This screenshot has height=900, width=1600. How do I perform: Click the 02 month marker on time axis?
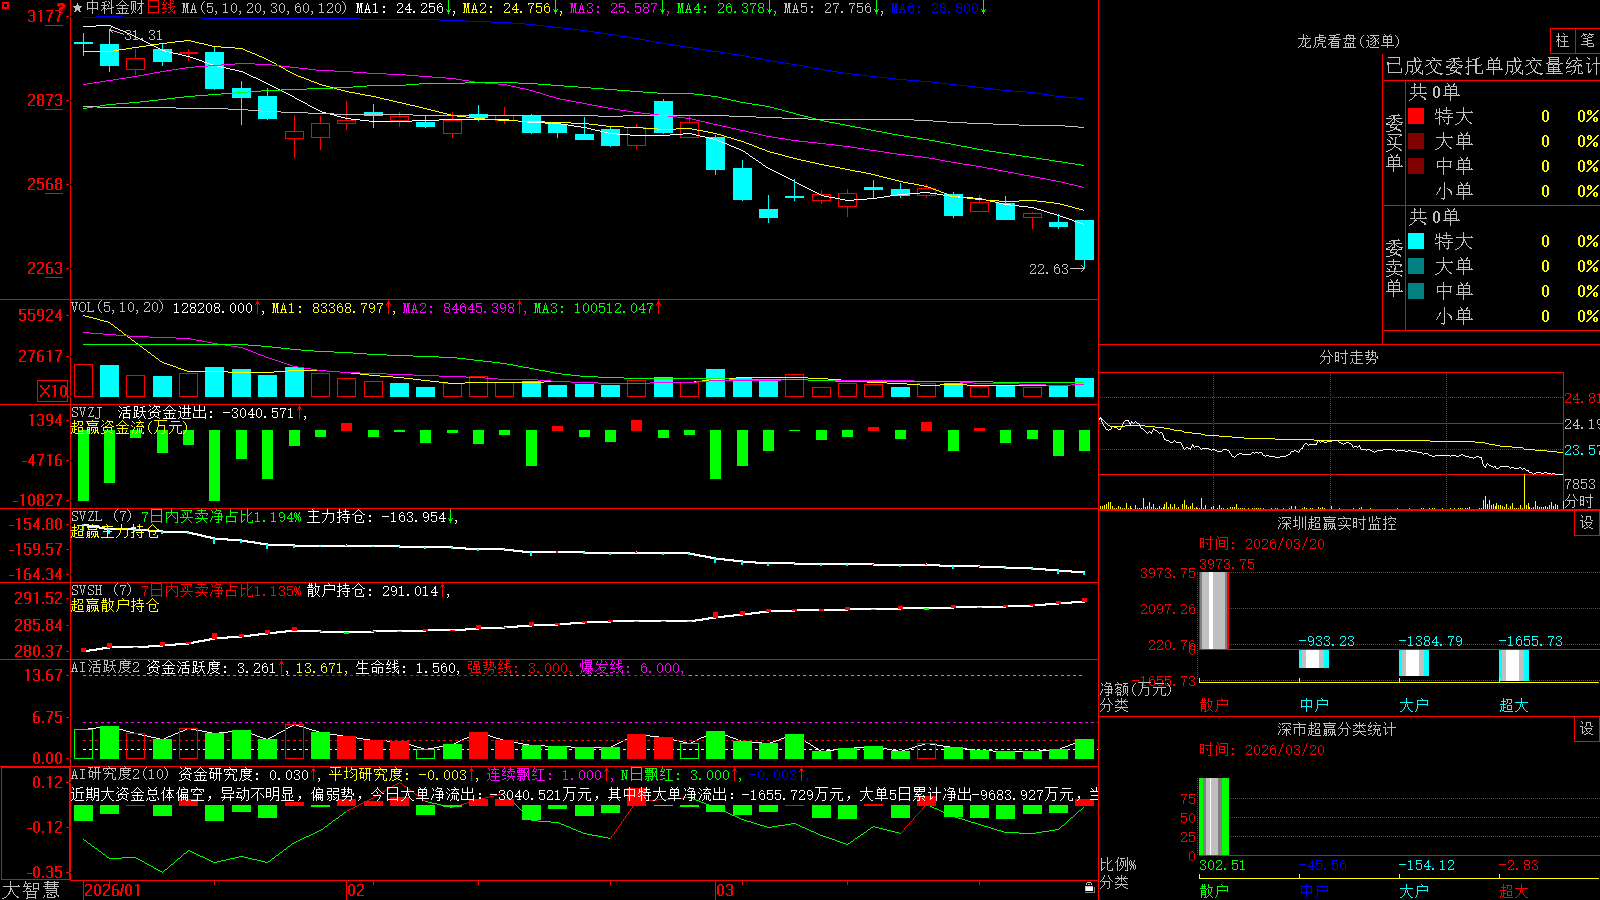coord(355,890)
